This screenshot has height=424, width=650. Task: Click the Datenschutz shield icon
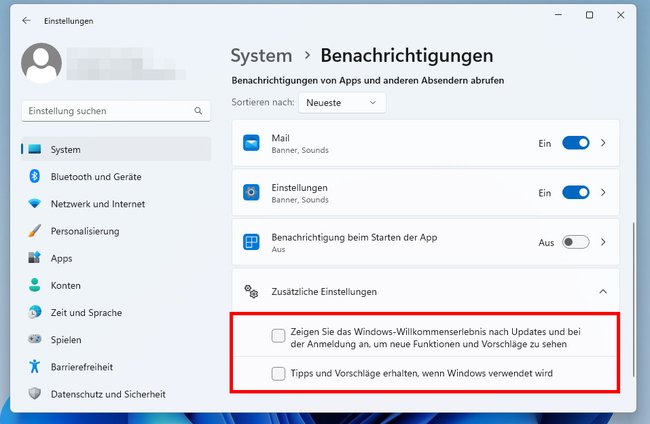[x=35, y=393]
